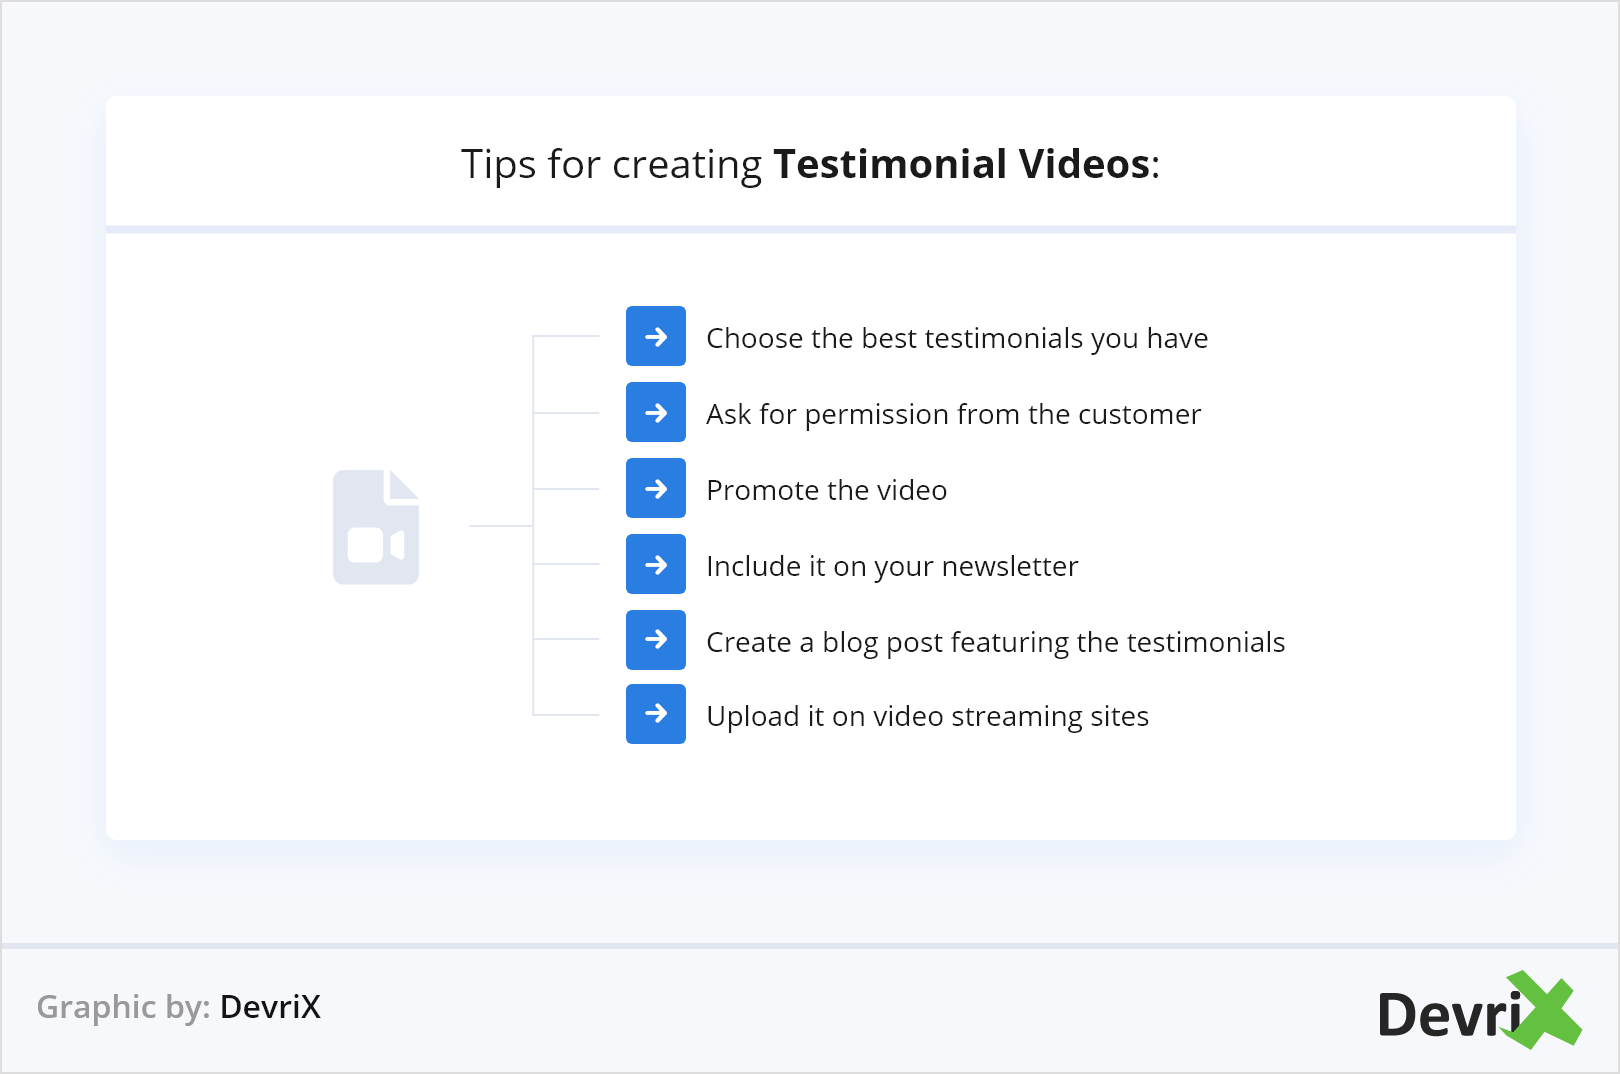Click 'Ask for permission from the customer' text
Viewport: 1620px width, 1074px height.
coord(953,414)
